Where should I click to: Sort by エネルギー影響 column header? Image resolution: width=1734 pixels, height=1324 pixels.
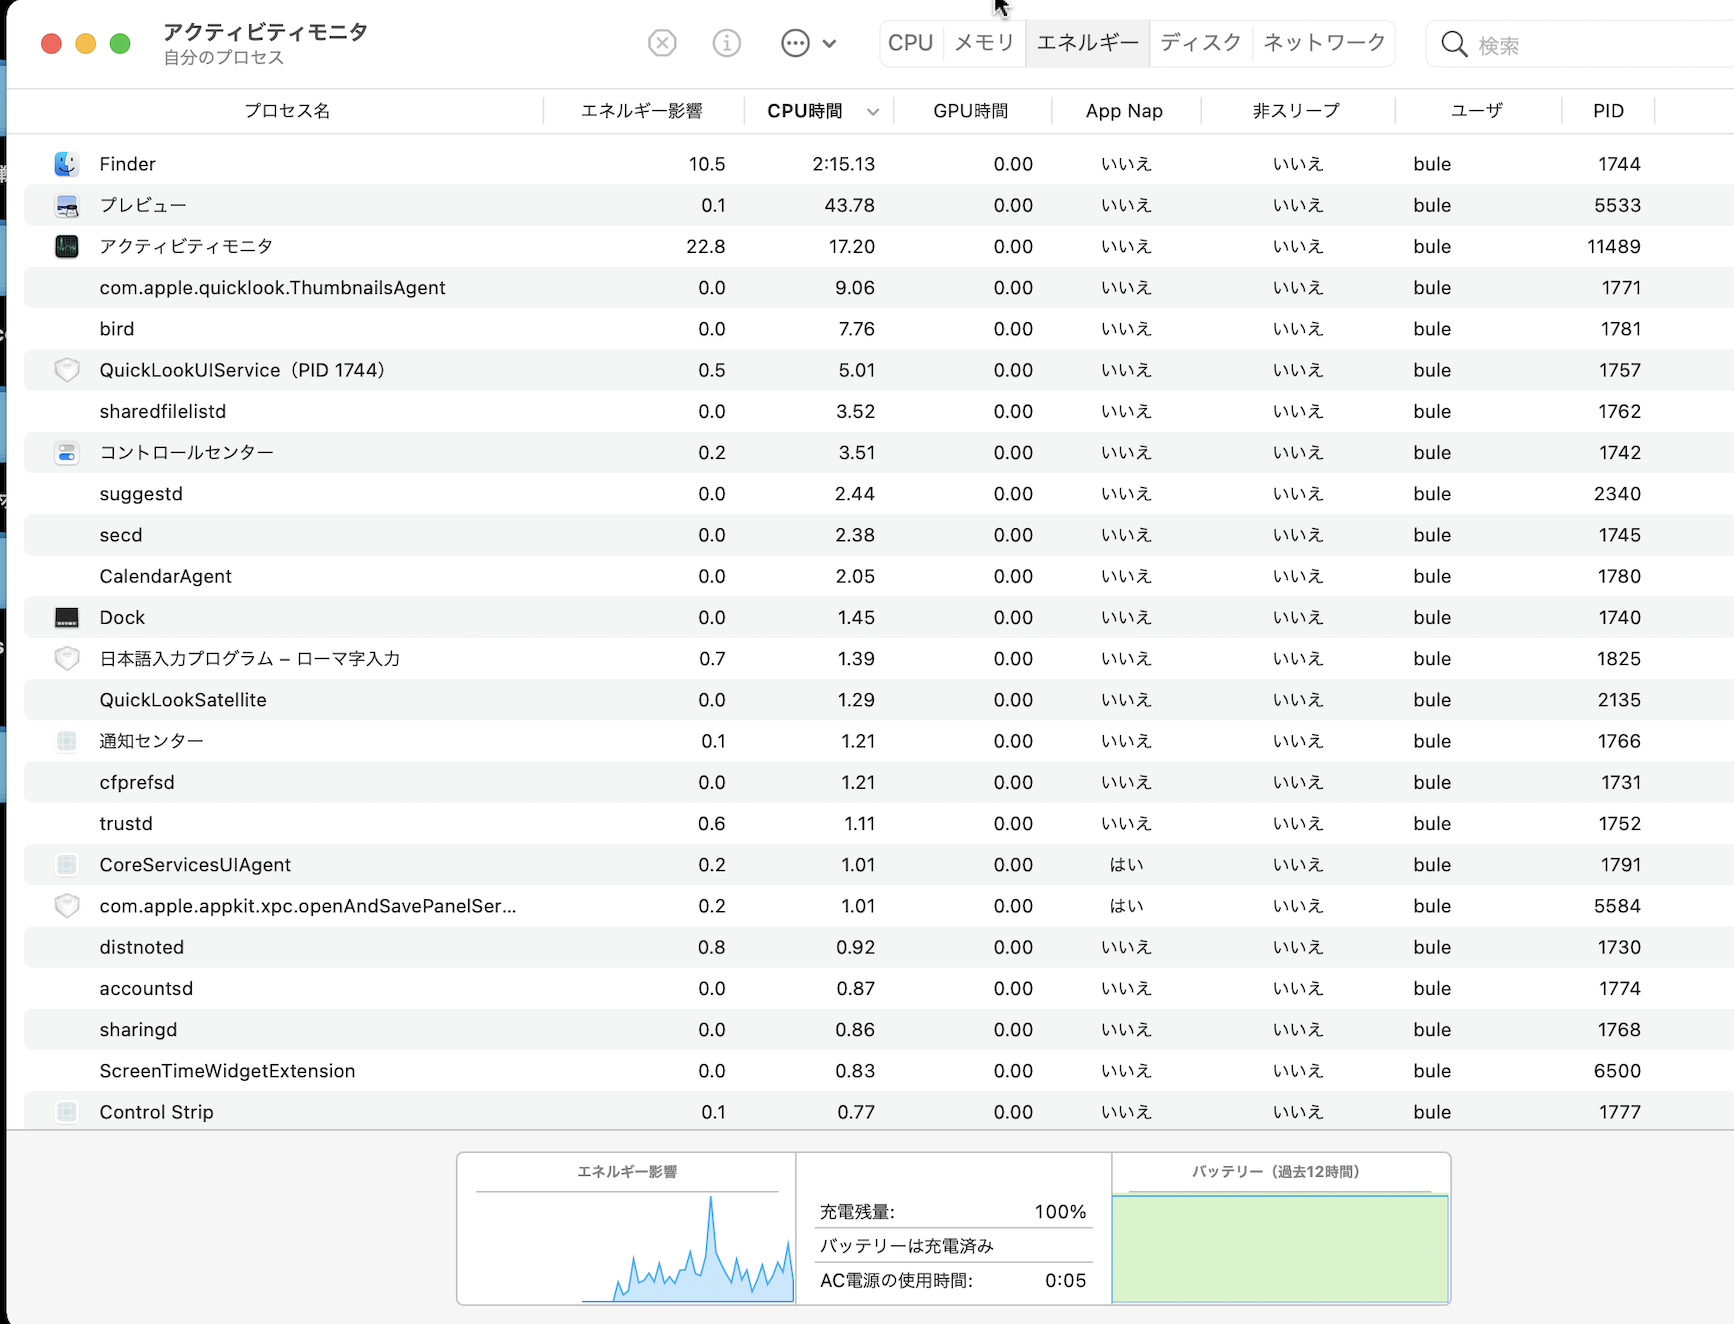[642, 111]
